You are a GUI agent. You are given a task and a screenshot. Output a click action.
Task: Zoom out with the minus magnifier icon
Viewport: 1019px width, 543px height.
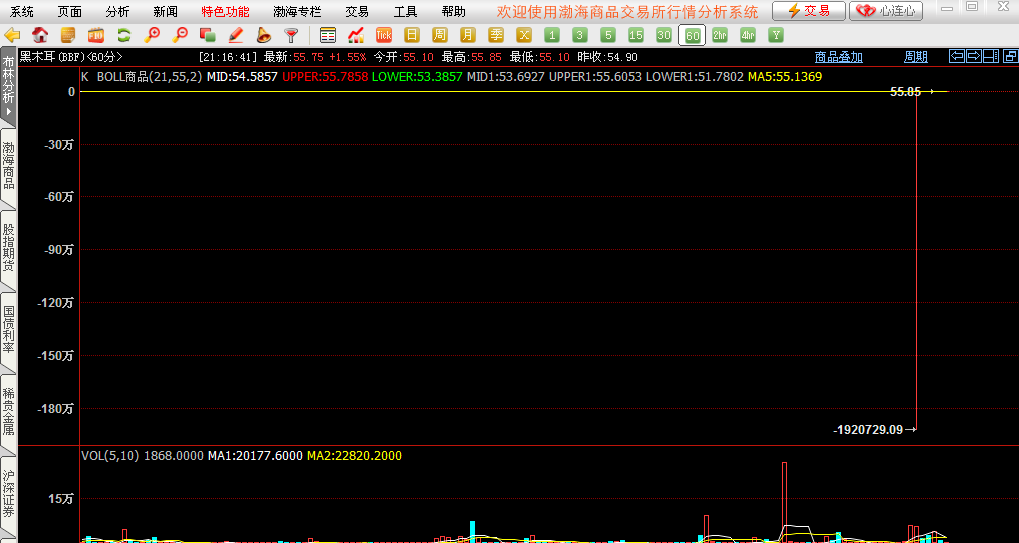(x=180, y=35)
